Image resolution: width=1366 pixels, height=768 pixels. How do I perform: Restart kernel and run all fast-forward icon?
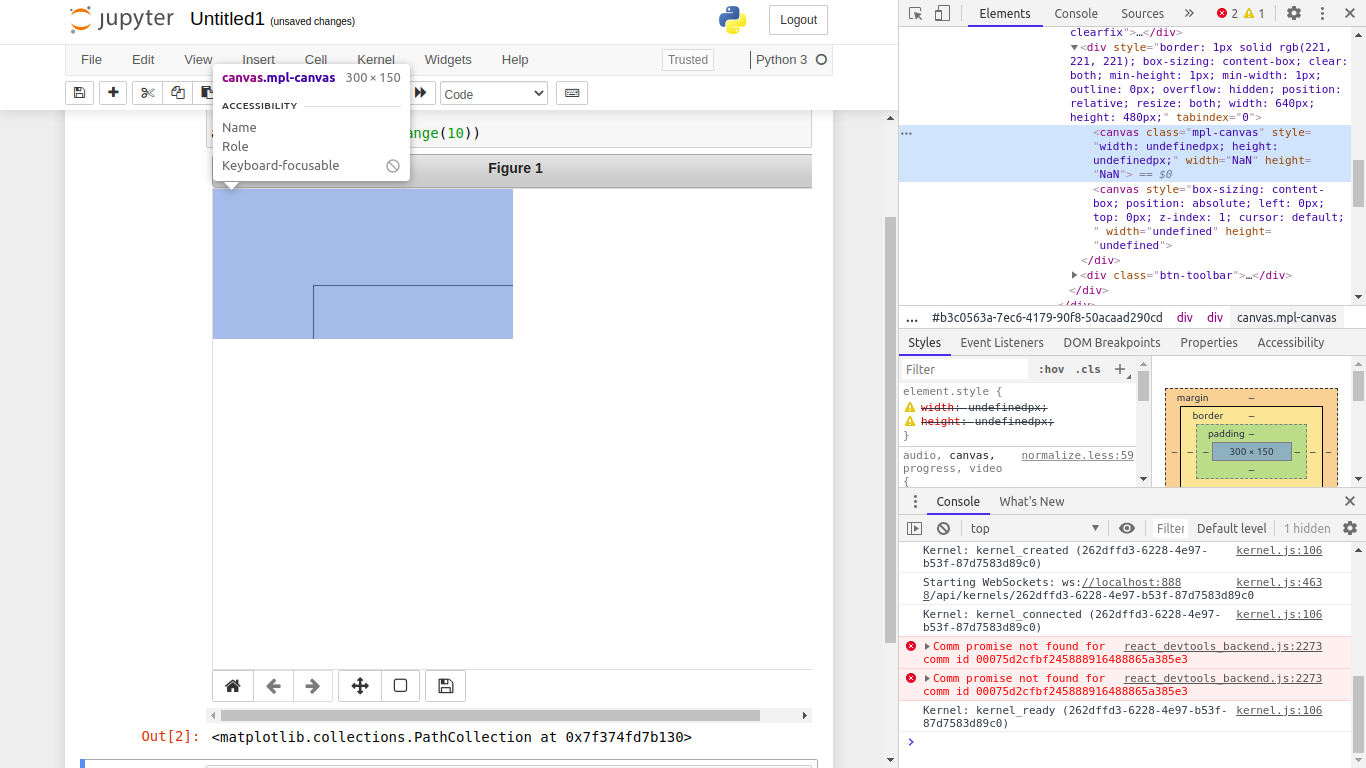421,93
